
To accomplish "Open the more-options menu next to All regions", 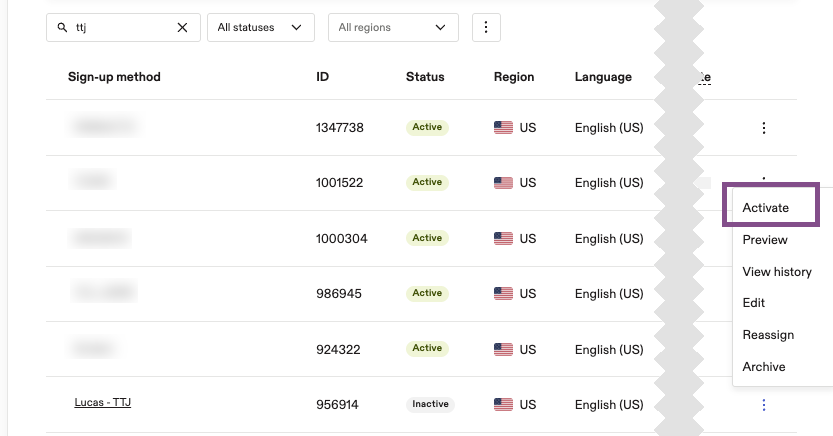I will (486, 28).
